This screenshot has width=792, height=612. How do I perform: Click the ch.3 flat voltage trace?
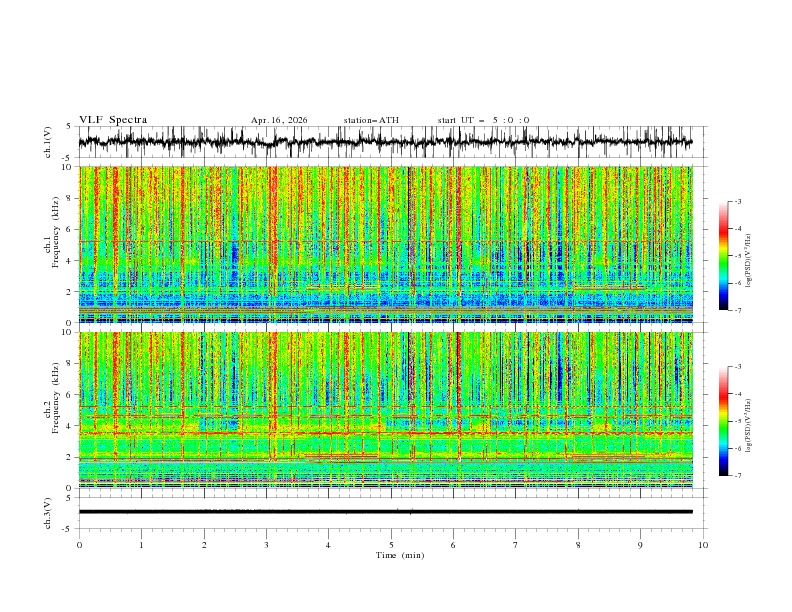385,512
